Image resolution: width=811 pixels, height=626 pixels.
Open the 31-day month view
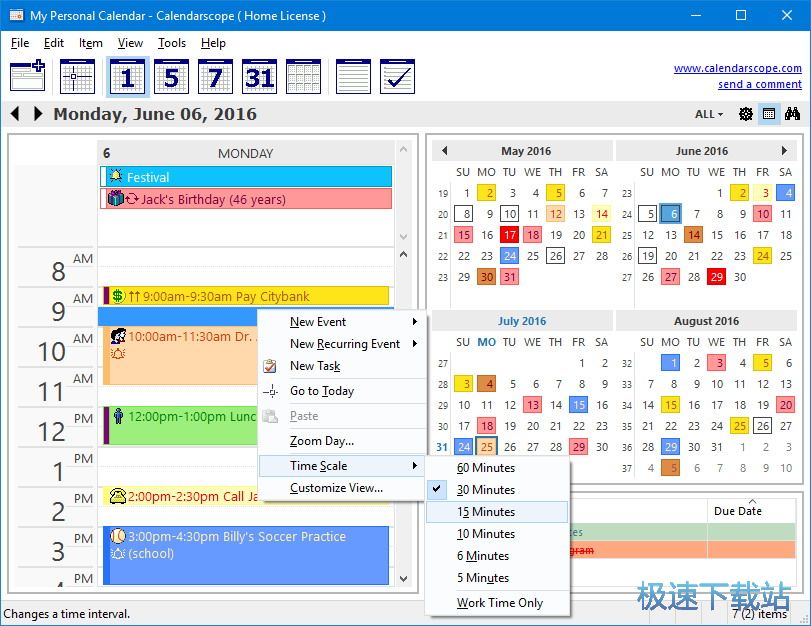click(x=259, y=77)
